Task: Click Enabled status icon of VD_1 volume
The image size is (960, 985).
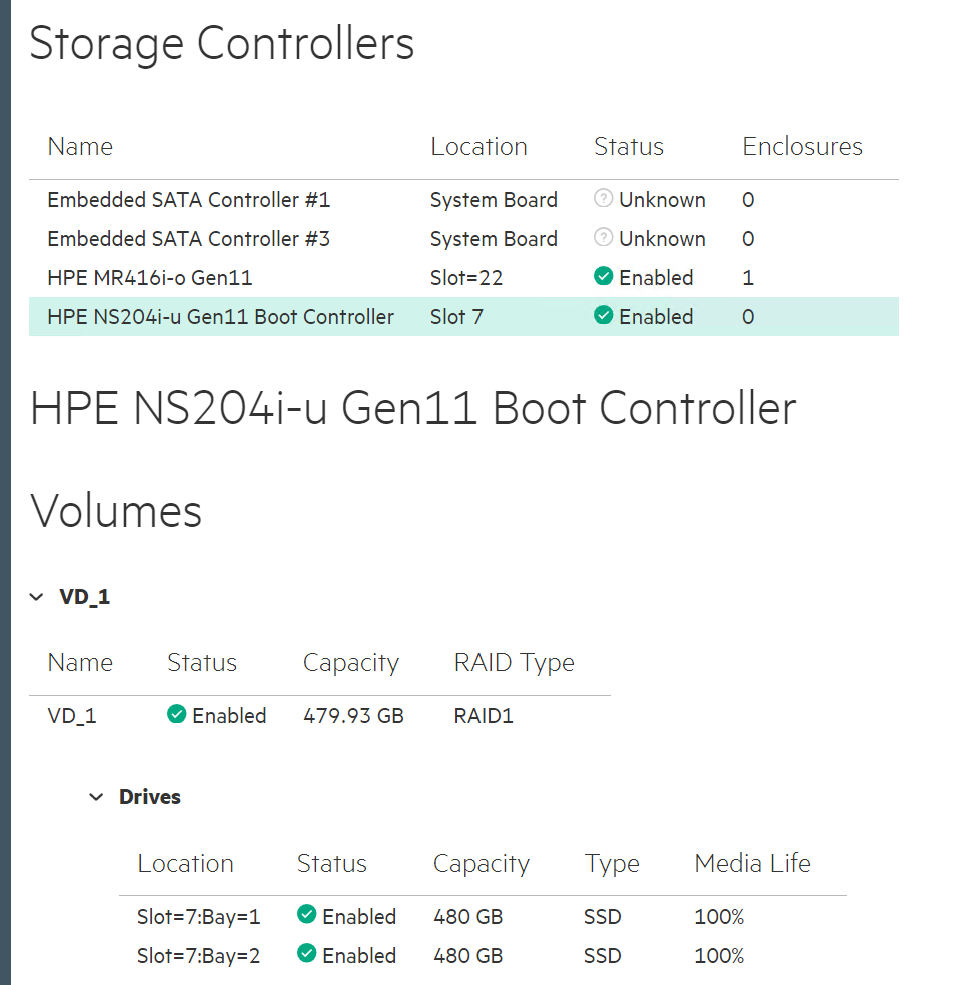Action: [177, 714]
